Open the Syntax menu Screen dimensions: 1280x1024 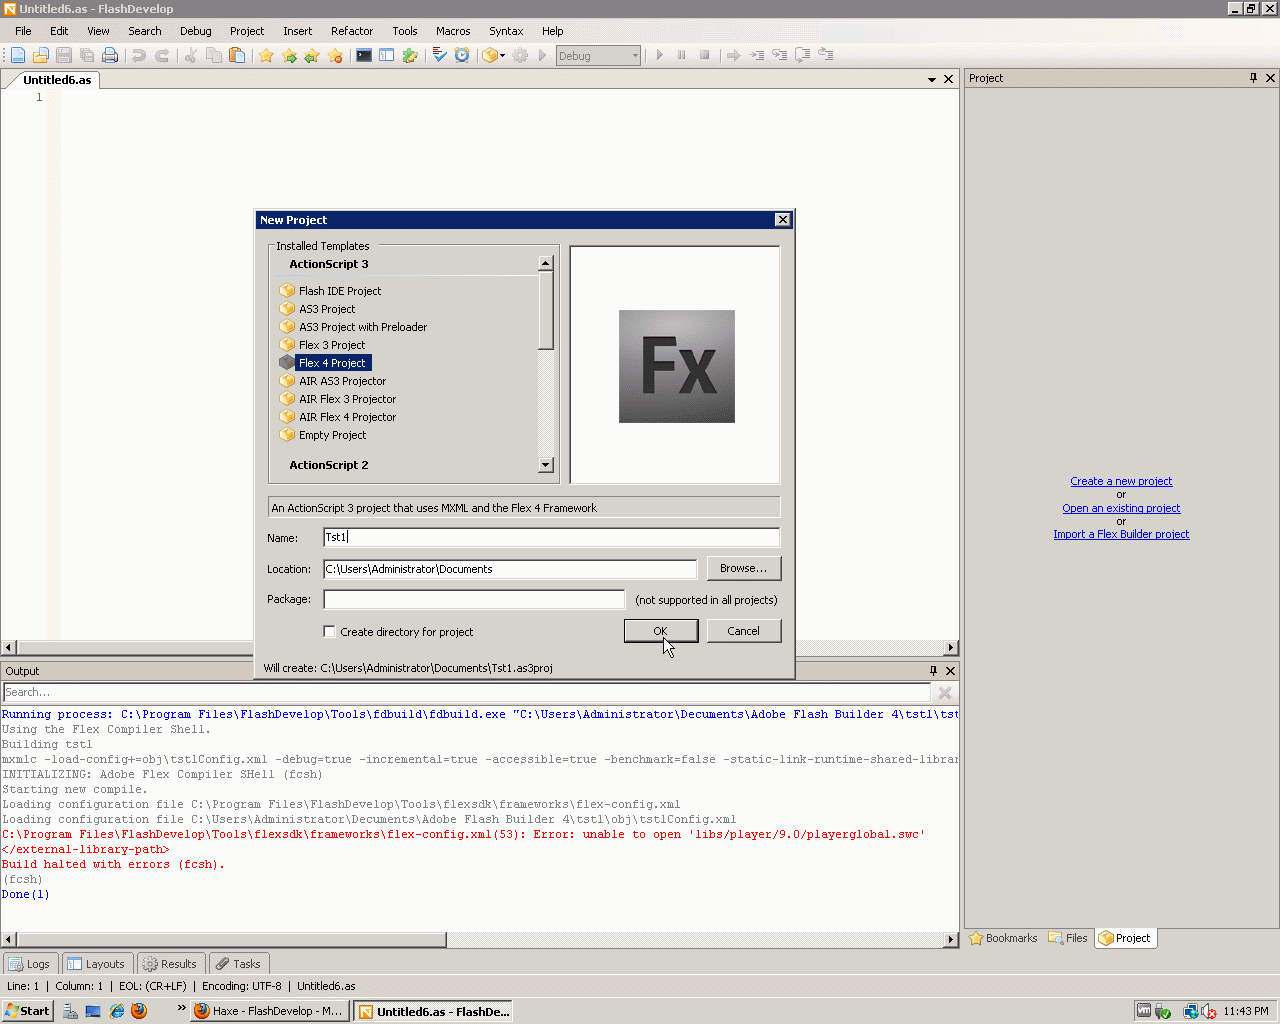pos(506,31)
